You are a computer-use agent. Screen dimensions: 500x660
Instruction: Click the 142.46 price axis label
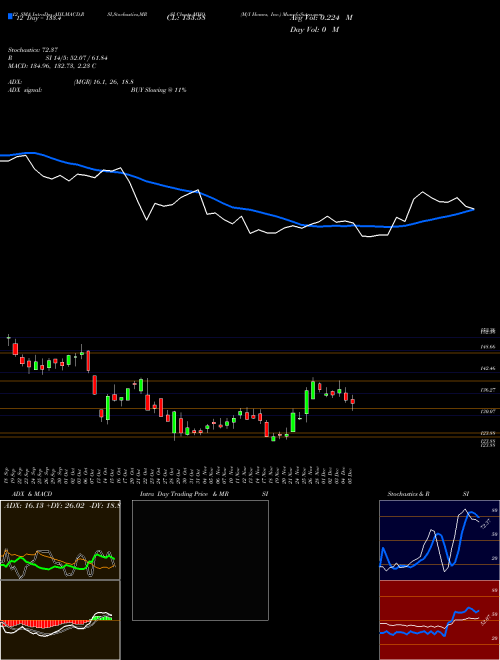(488, 368)
